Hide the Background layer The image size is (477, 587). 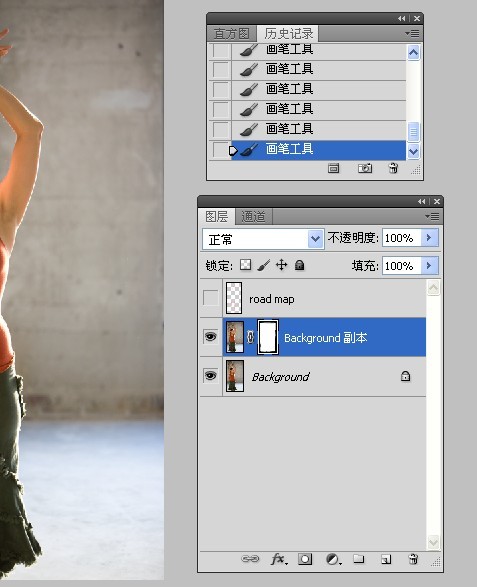tap(210, 375)
